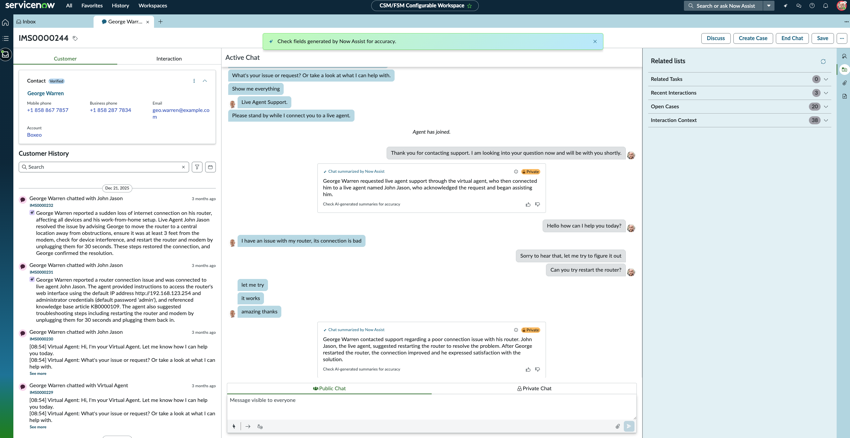This screenshot has width=850, height=438.
Task: Send the chat message
Action: pos(629,426)
